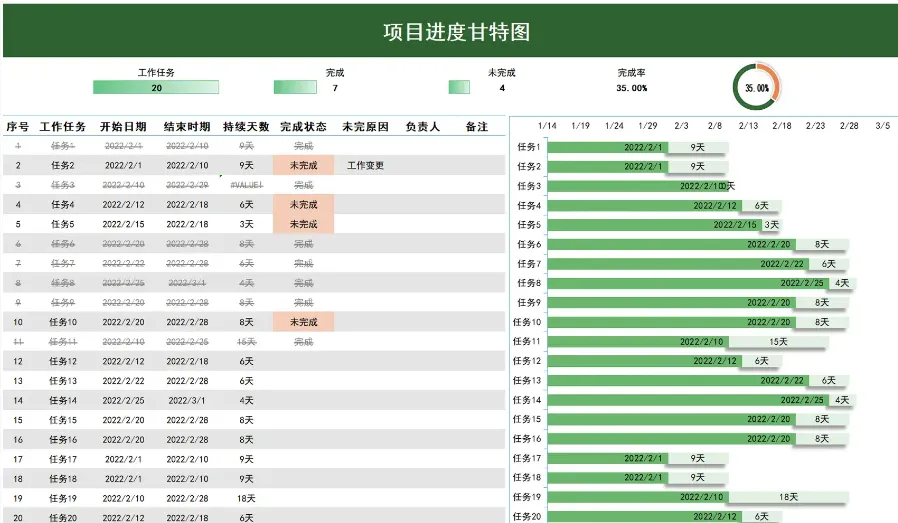Click the 任务17 label in the Gantt chart
Image resolution: width=898 pixels, height=523 pixels.
(x=527, y=458)
